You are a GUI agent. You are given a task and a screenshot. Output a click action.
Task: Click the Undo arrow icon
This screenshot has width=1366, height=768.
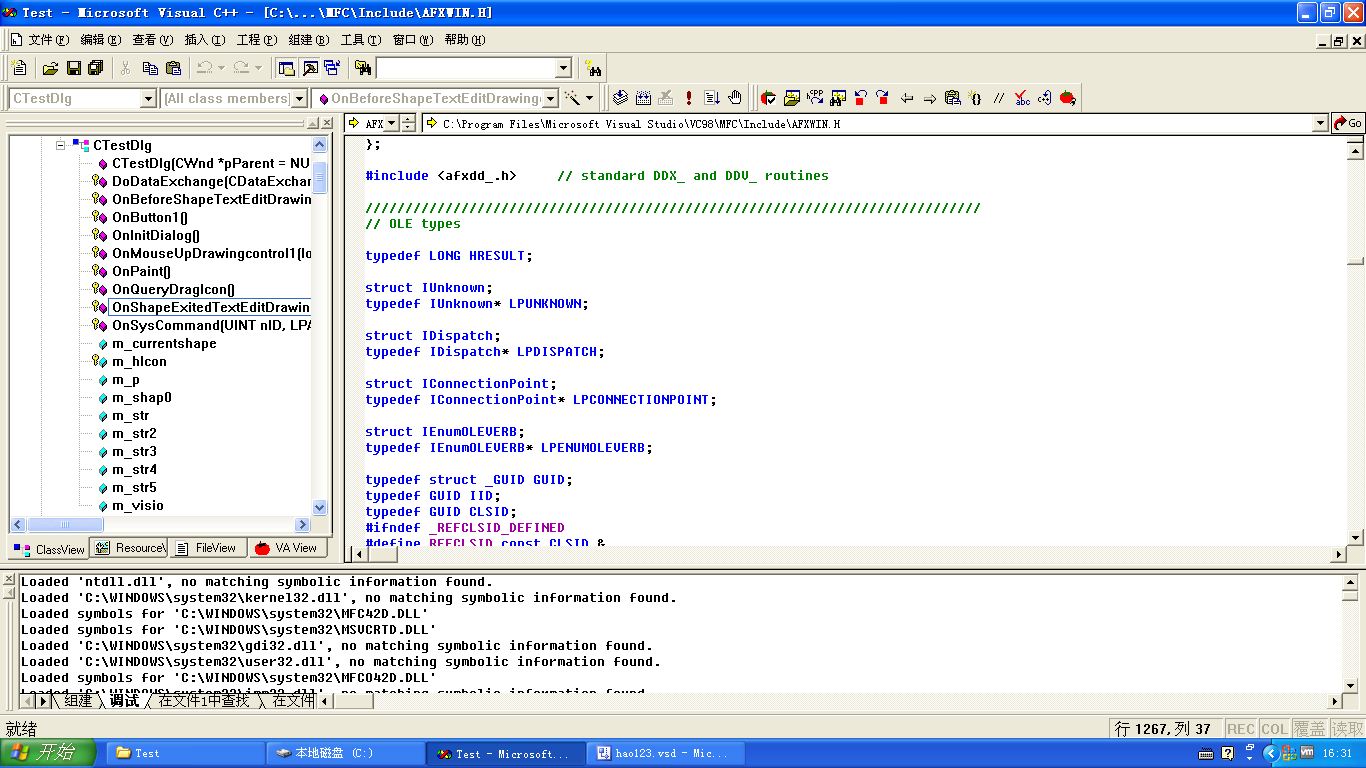click(x=204, y=68)
